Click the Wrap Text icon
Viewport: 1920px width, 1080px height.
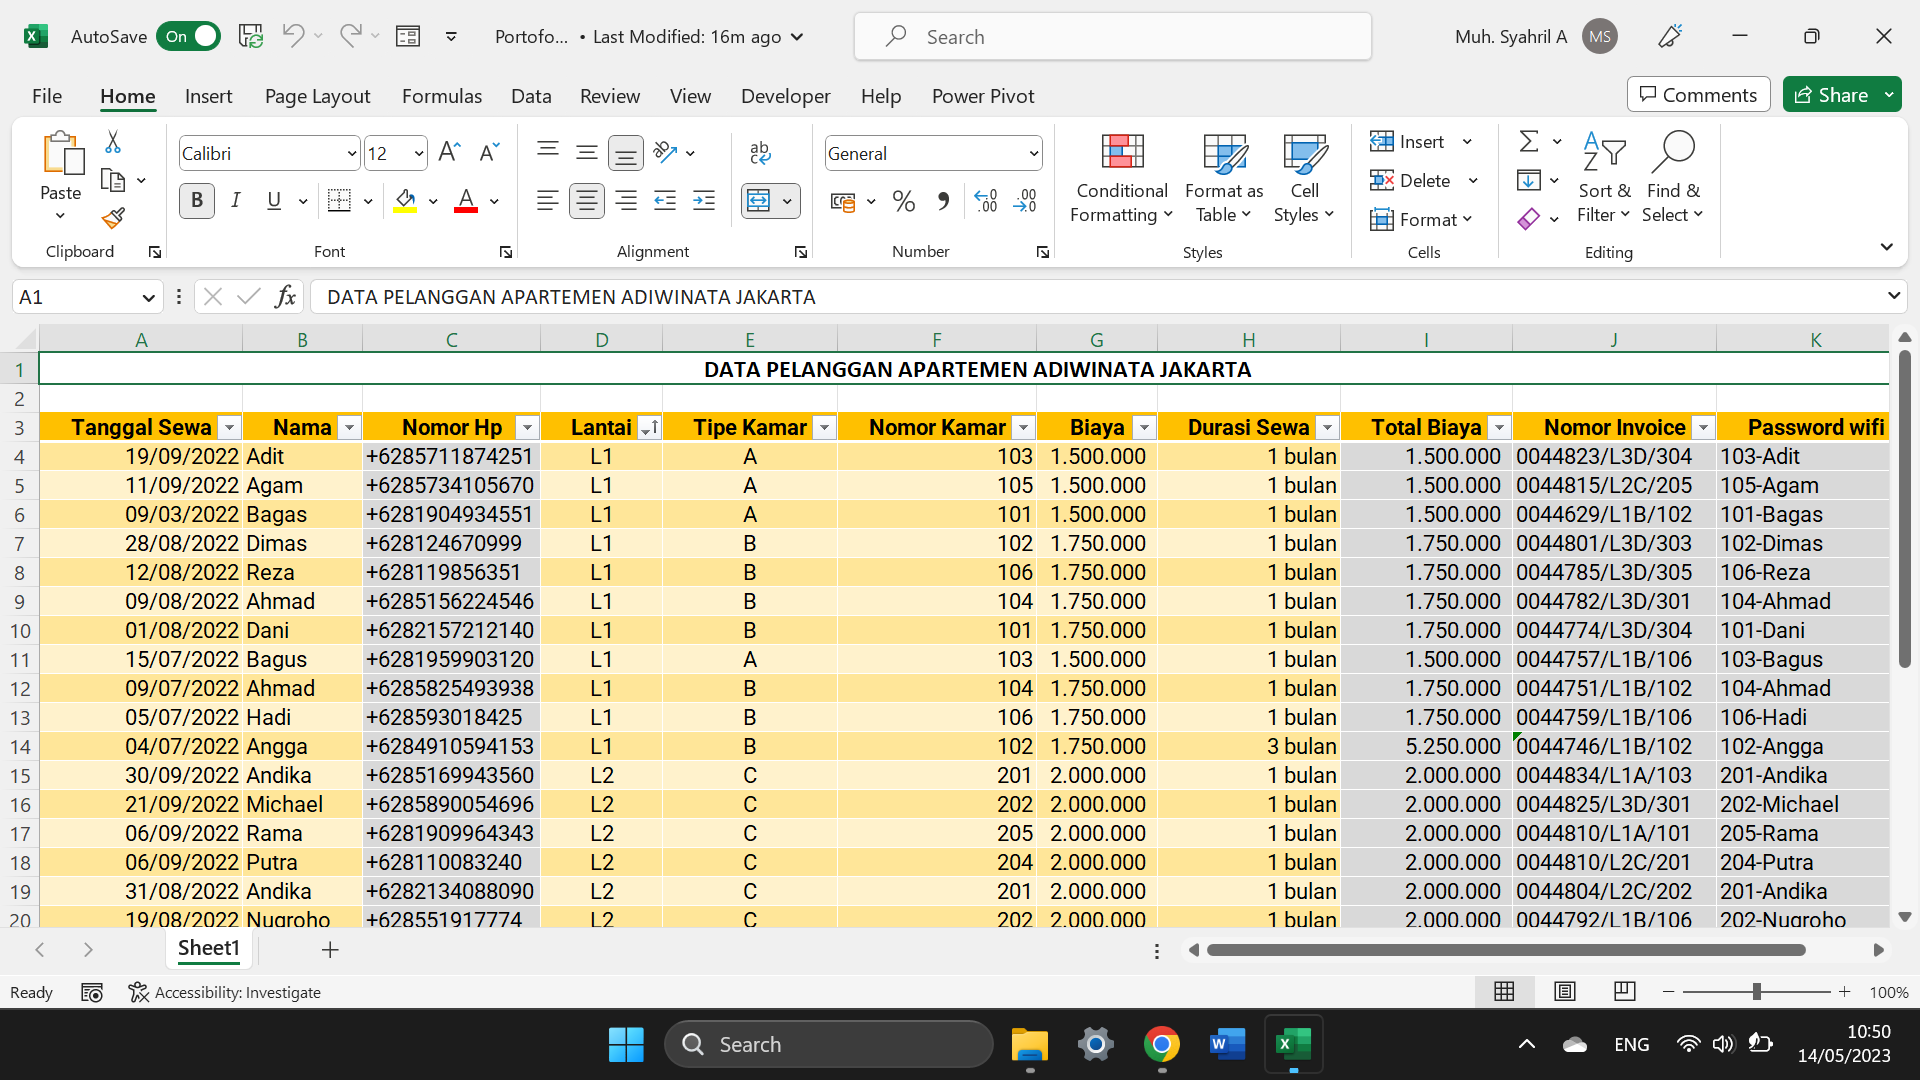760,152
